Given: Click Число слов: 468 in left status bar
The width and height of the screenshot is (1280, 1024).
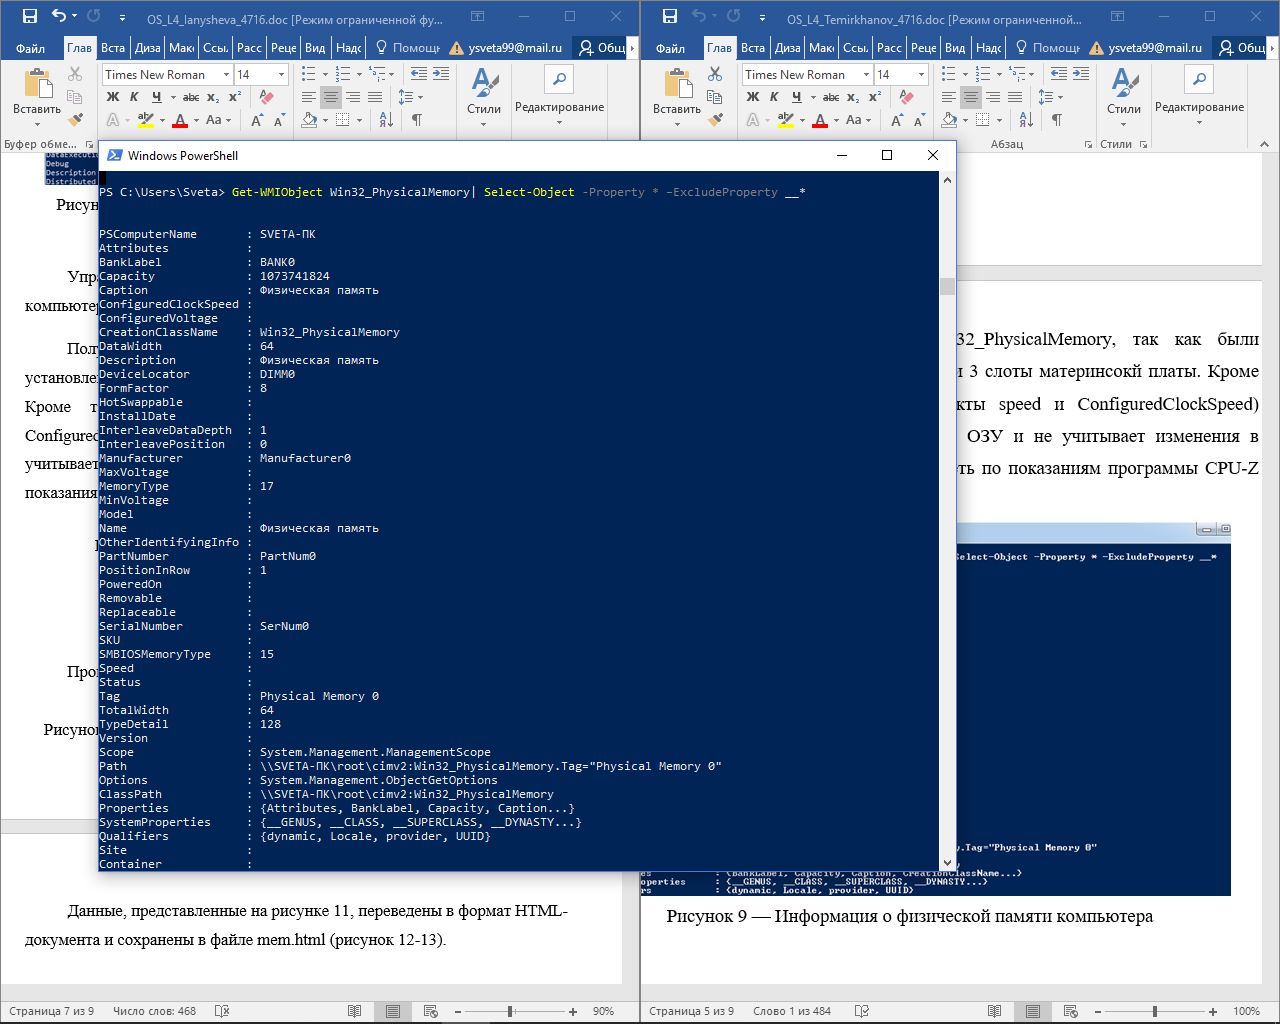Looking at the screenshot, I should point(154,1011).
